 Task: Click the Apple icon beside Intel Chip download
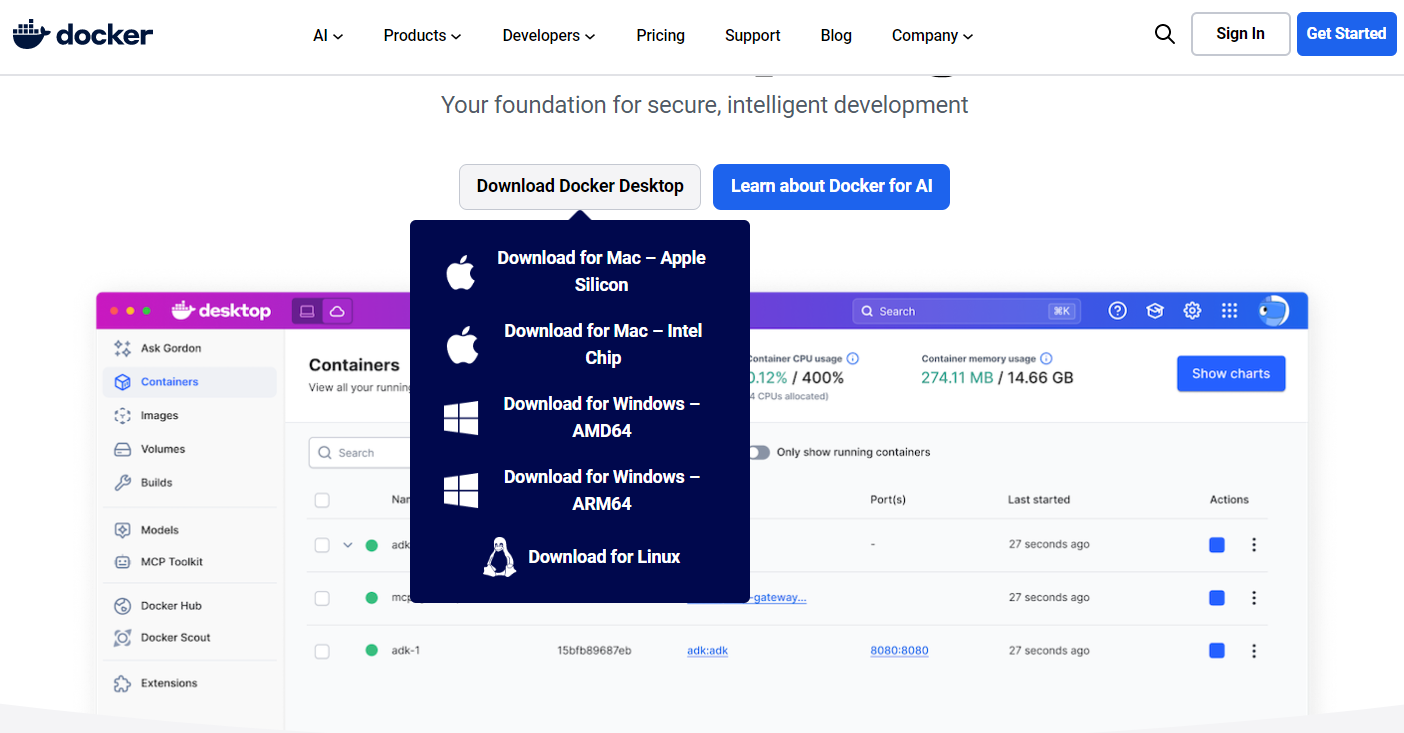coord(460,345)
